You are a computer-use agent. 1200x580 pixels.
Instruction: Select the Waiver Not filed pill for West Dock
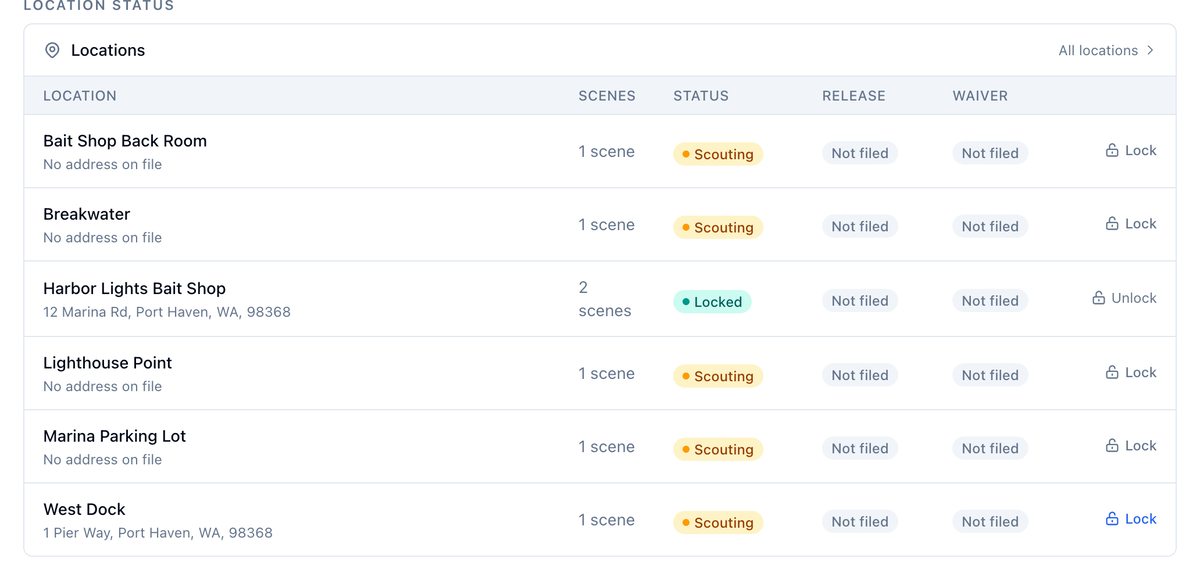click(x=990, y=522)
